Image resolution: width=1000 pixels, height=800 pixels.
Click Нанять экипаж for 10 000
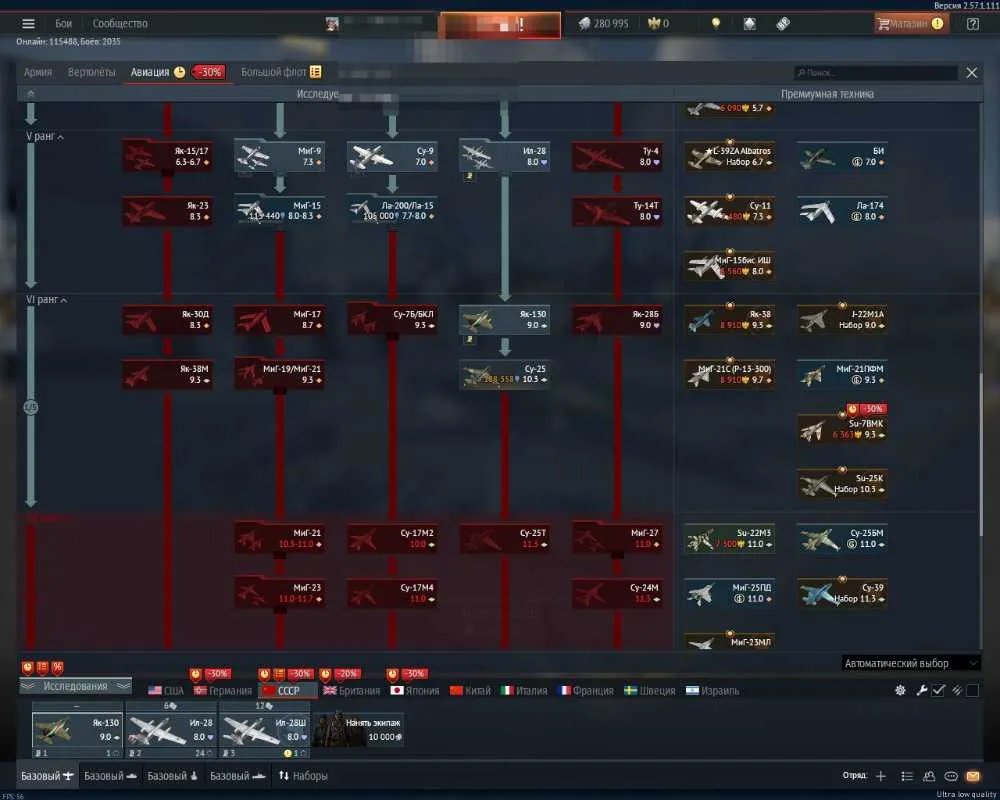click(358, 729)
